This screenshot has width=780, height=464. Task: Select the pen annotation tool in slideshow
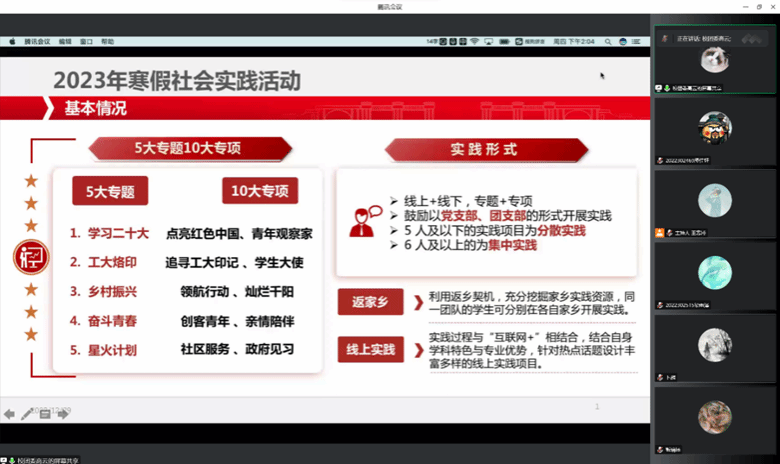click(x=27, y=414)
